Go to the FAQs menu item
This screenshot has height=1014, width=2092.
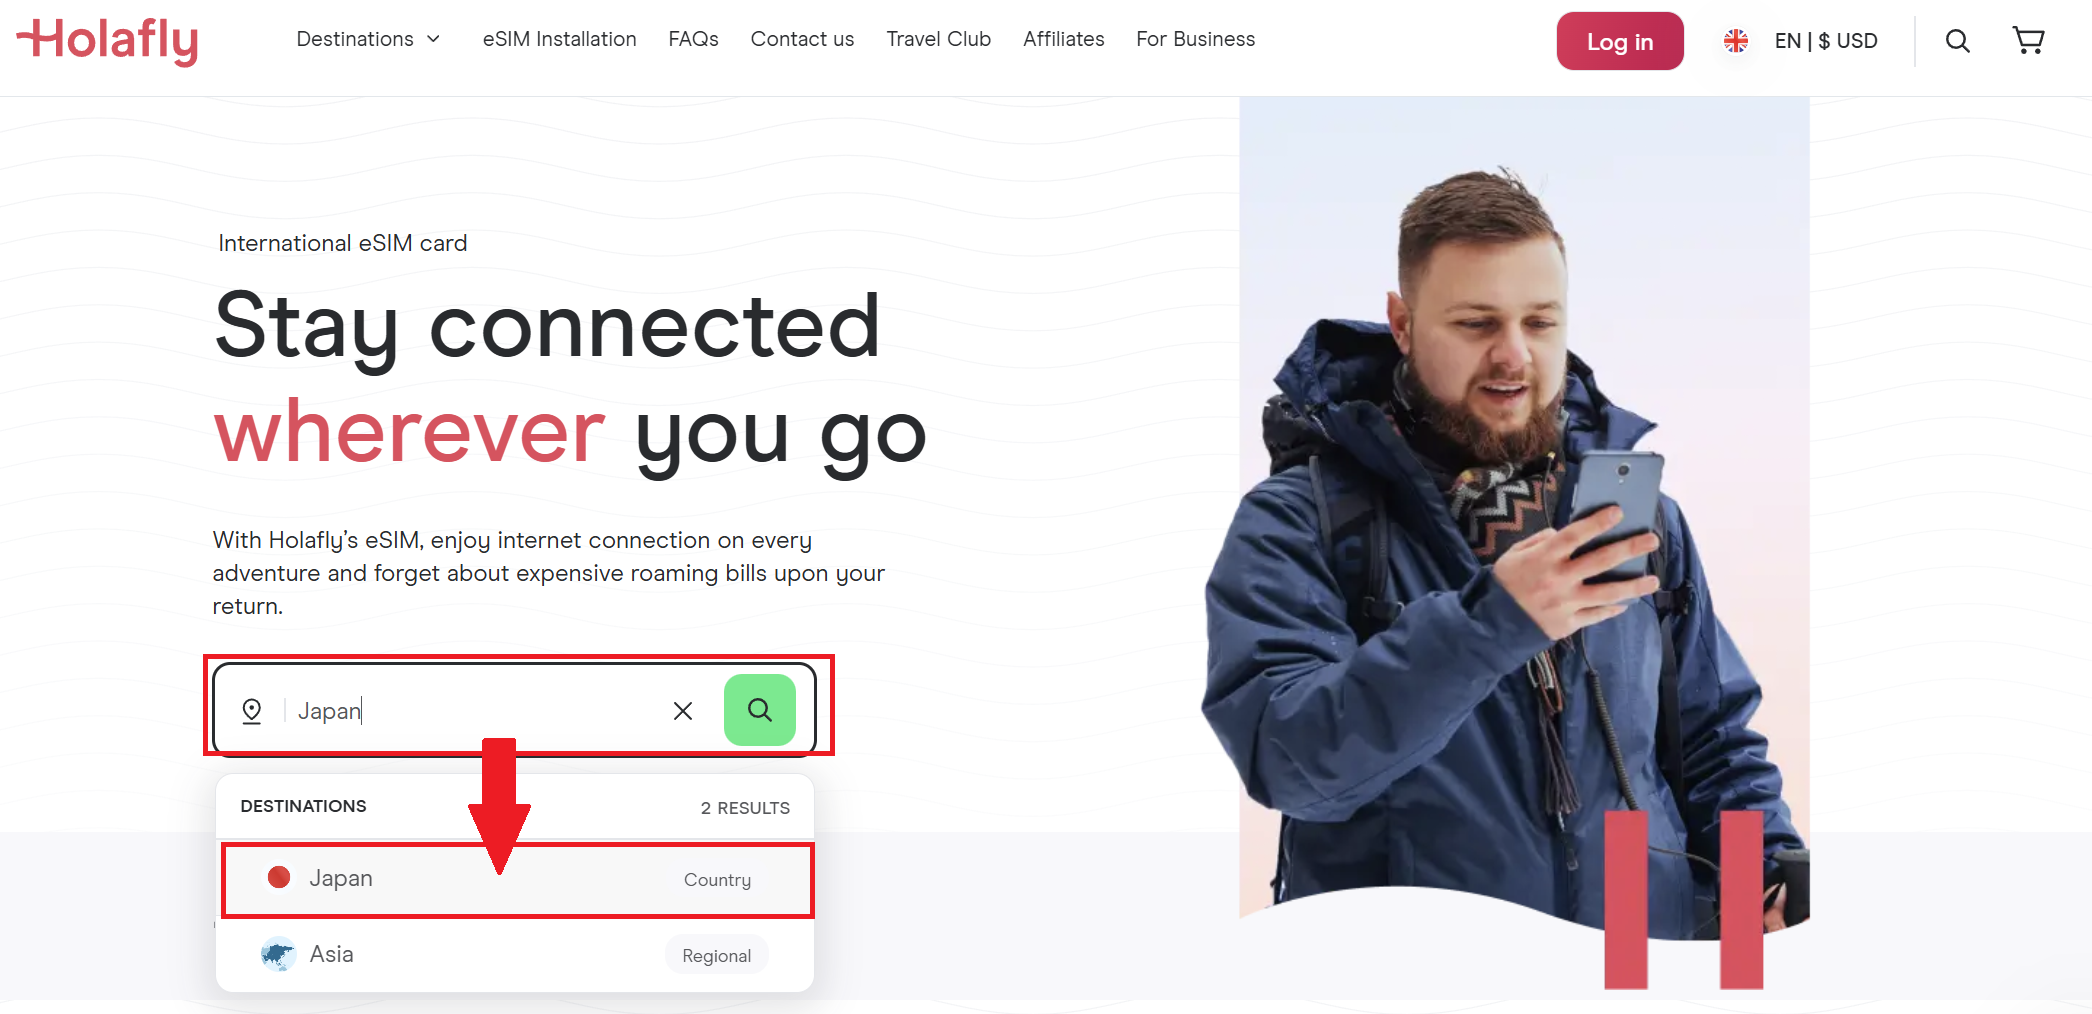pos(693,39)
